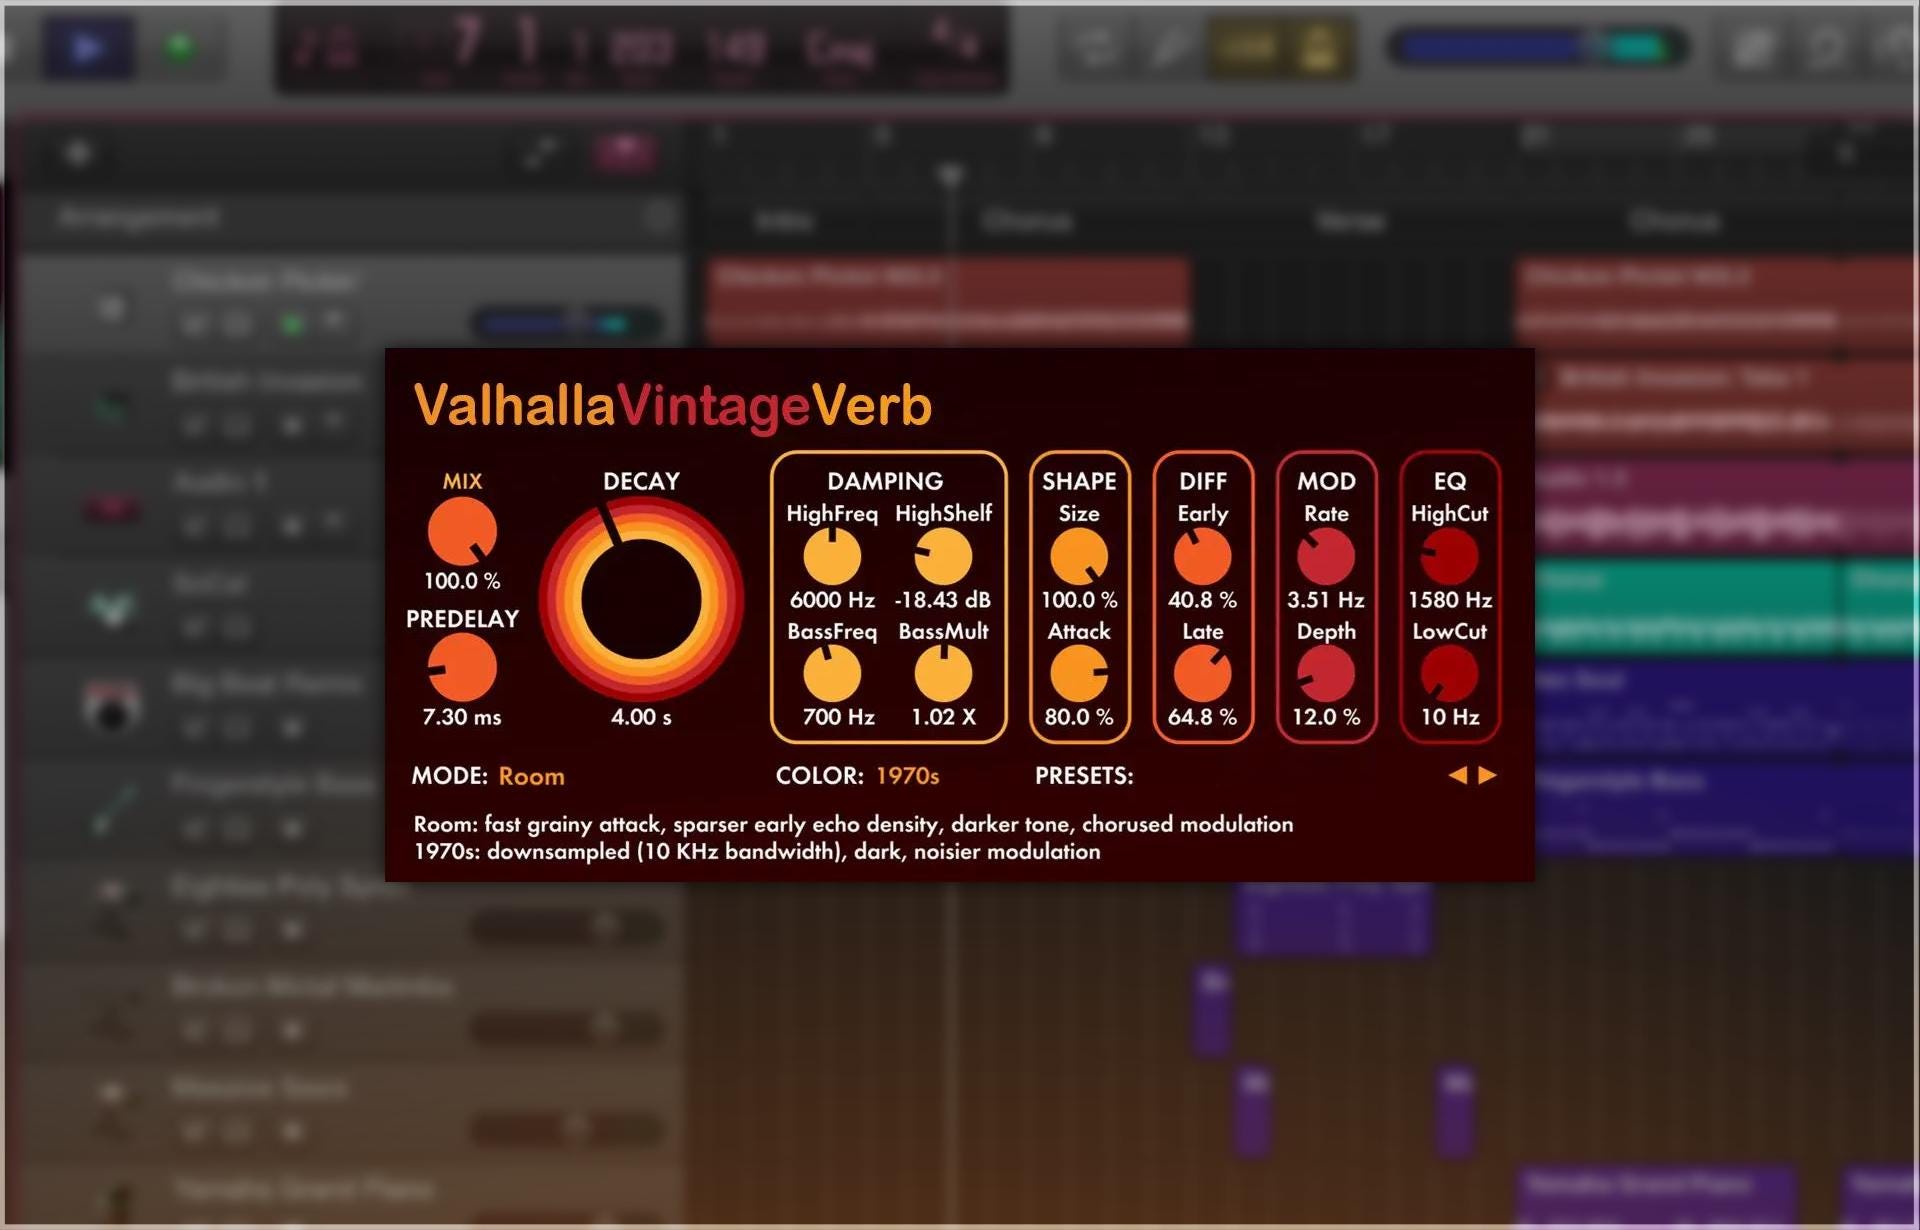
Task: Click the 7.30 ms predelay value
Action: coord(462,717)
